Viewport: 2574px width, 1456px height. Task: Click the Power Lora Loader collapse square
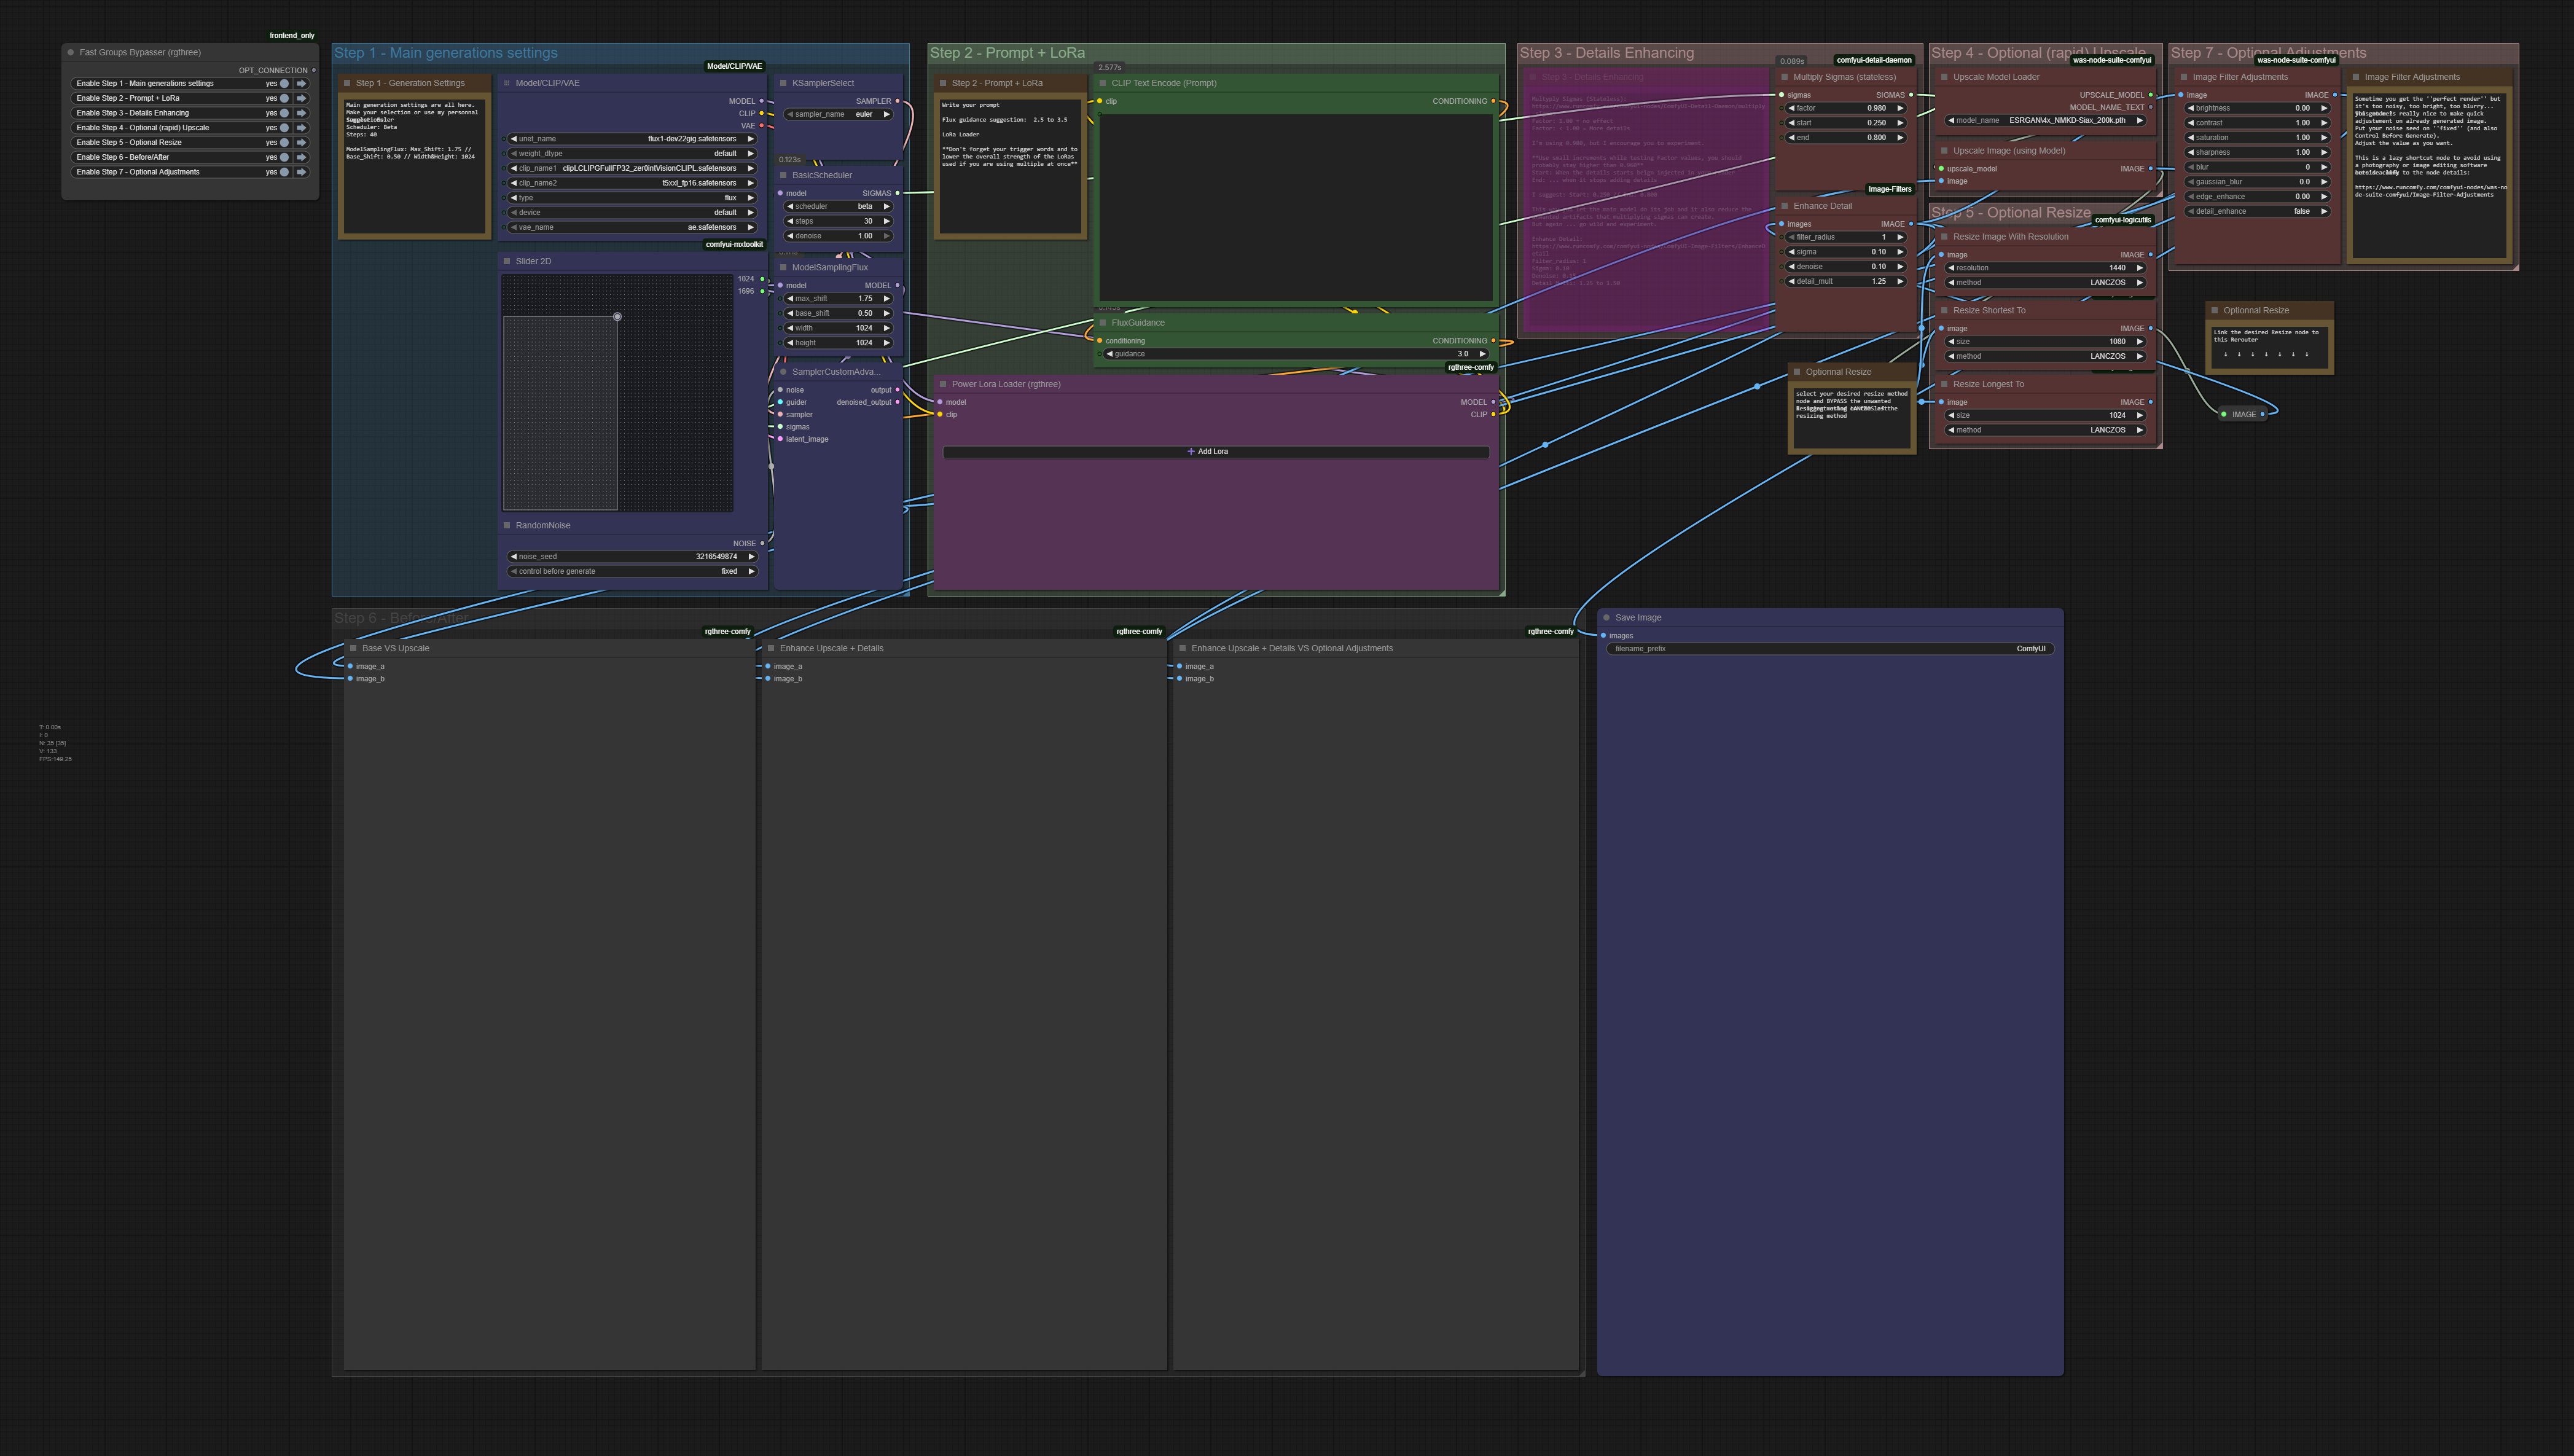coord(942,384)
